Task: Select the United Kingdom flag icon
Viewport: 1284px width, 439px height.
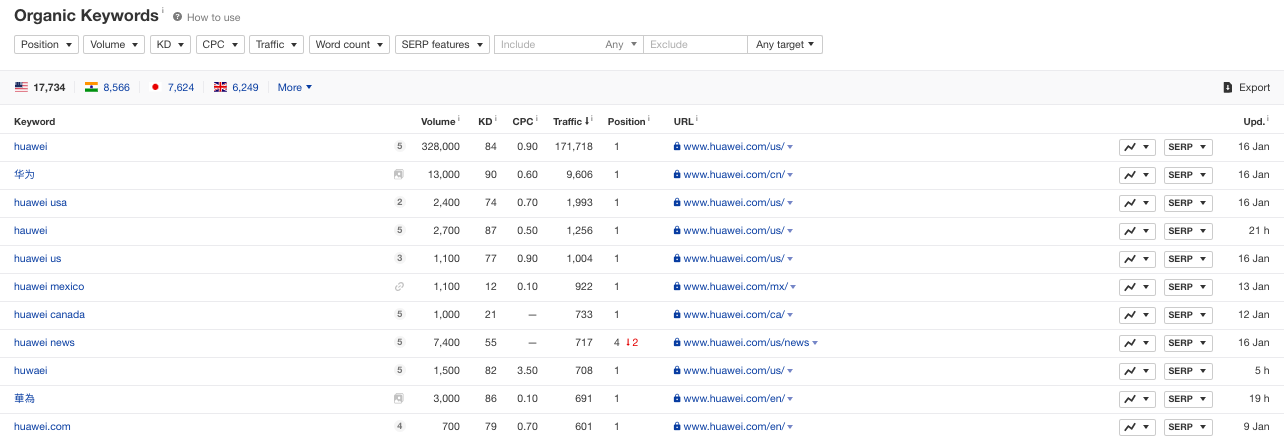Action: pos(221,88)
